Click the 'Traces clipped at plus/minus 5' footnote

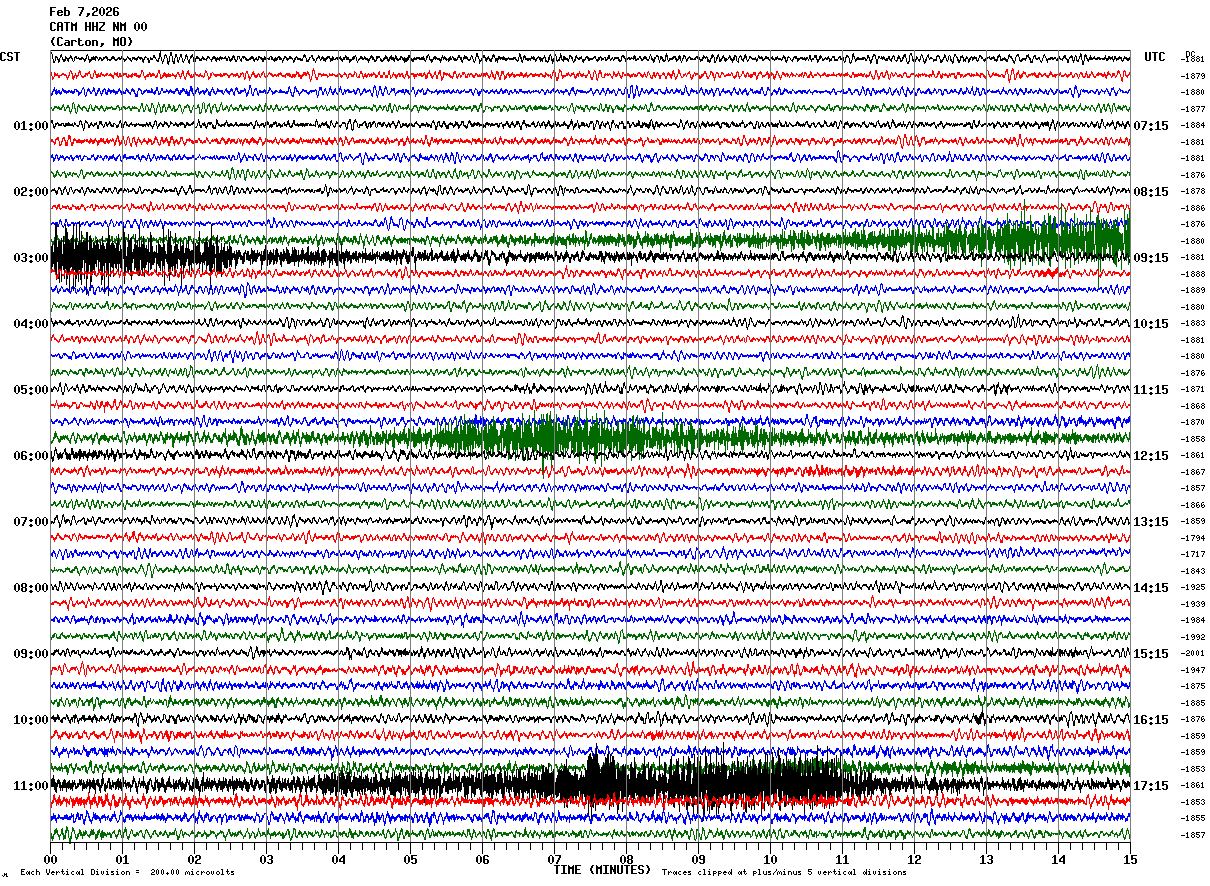click(784, 872)
